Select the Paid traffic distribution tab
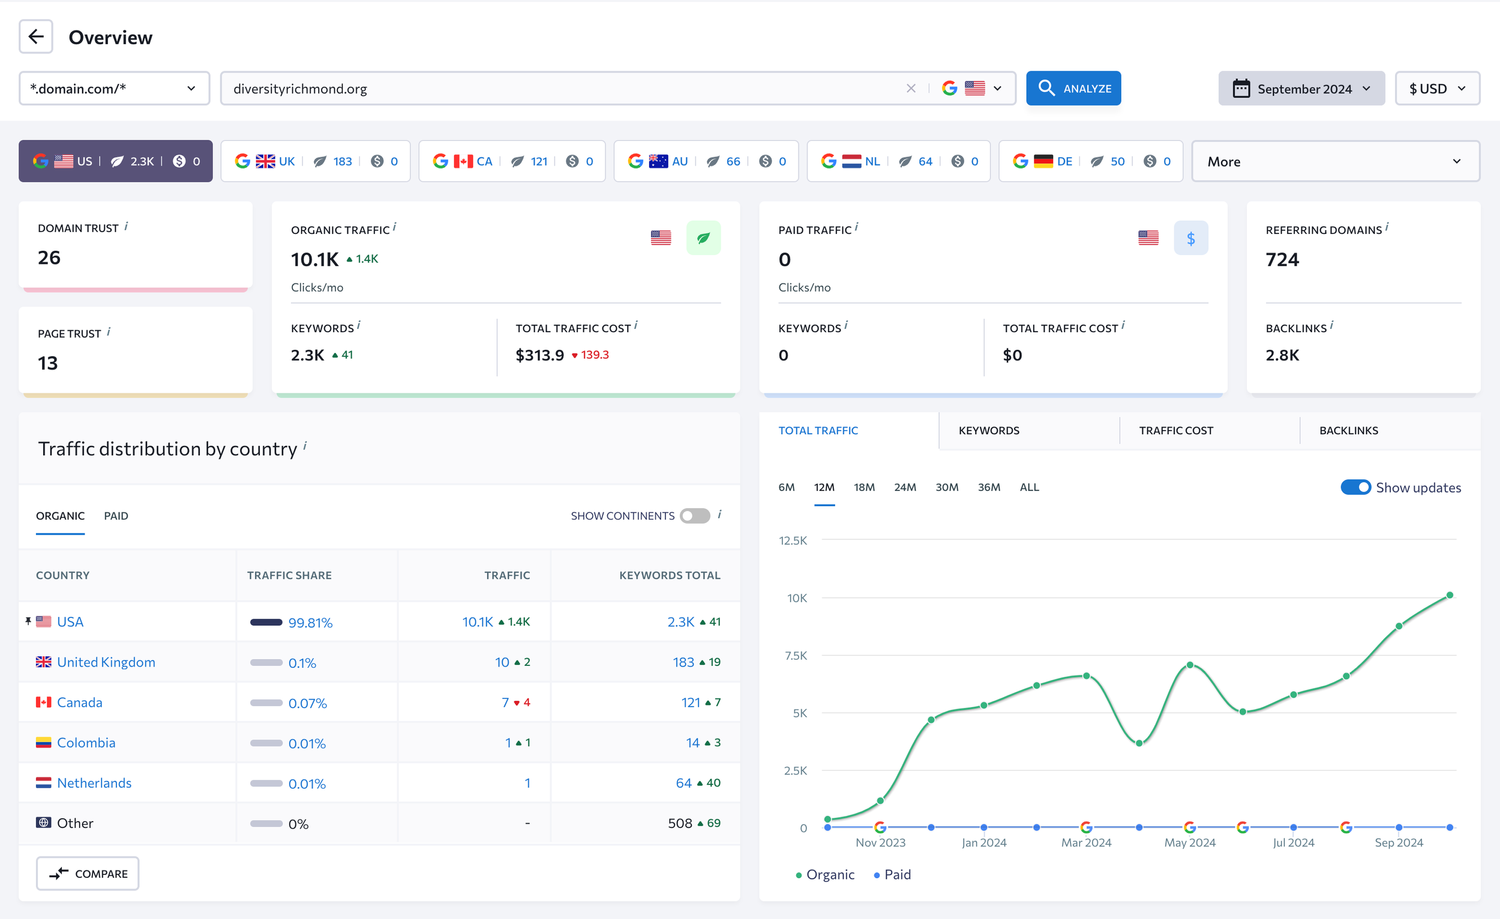Viewport: 1500px width, 919px height. pyautogui.click(x=116, y=516)
